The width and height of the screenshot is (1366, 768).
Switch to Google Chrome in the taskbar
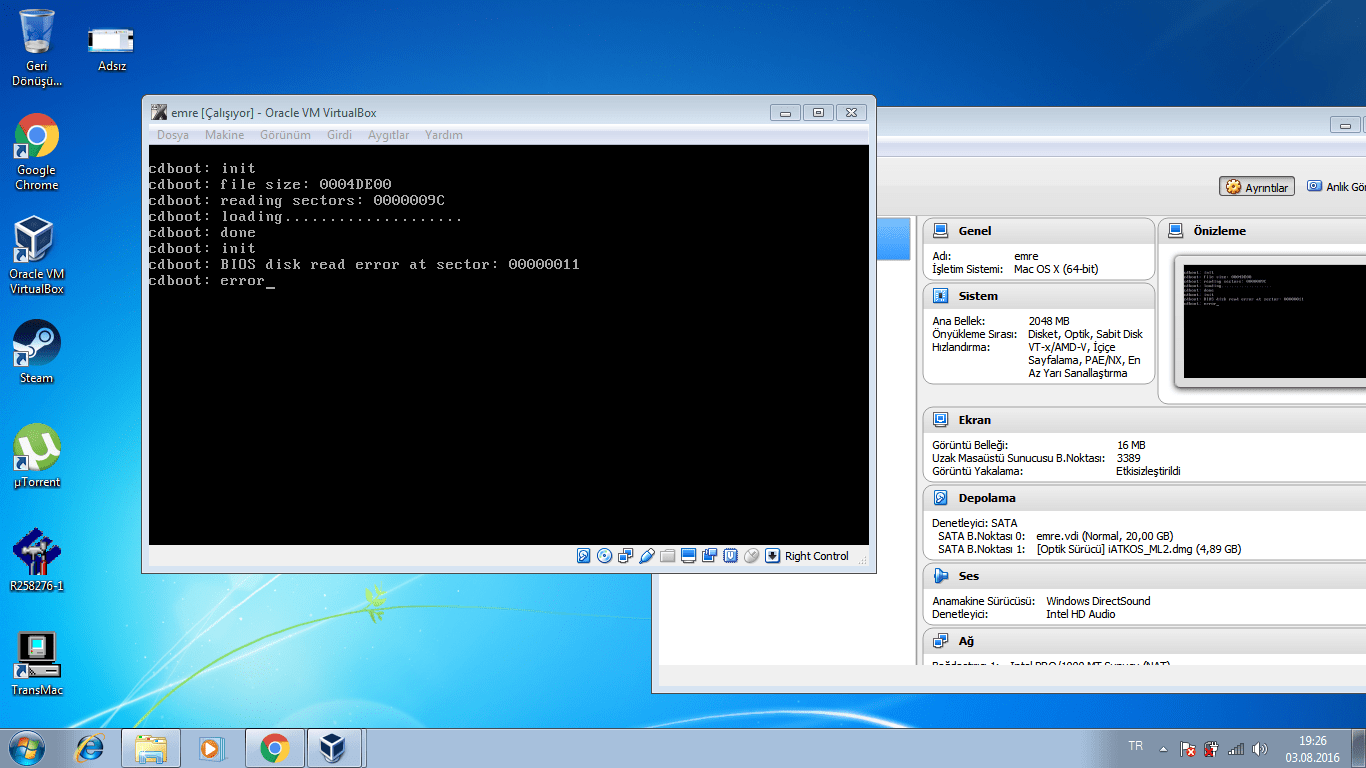pos(274,748)
